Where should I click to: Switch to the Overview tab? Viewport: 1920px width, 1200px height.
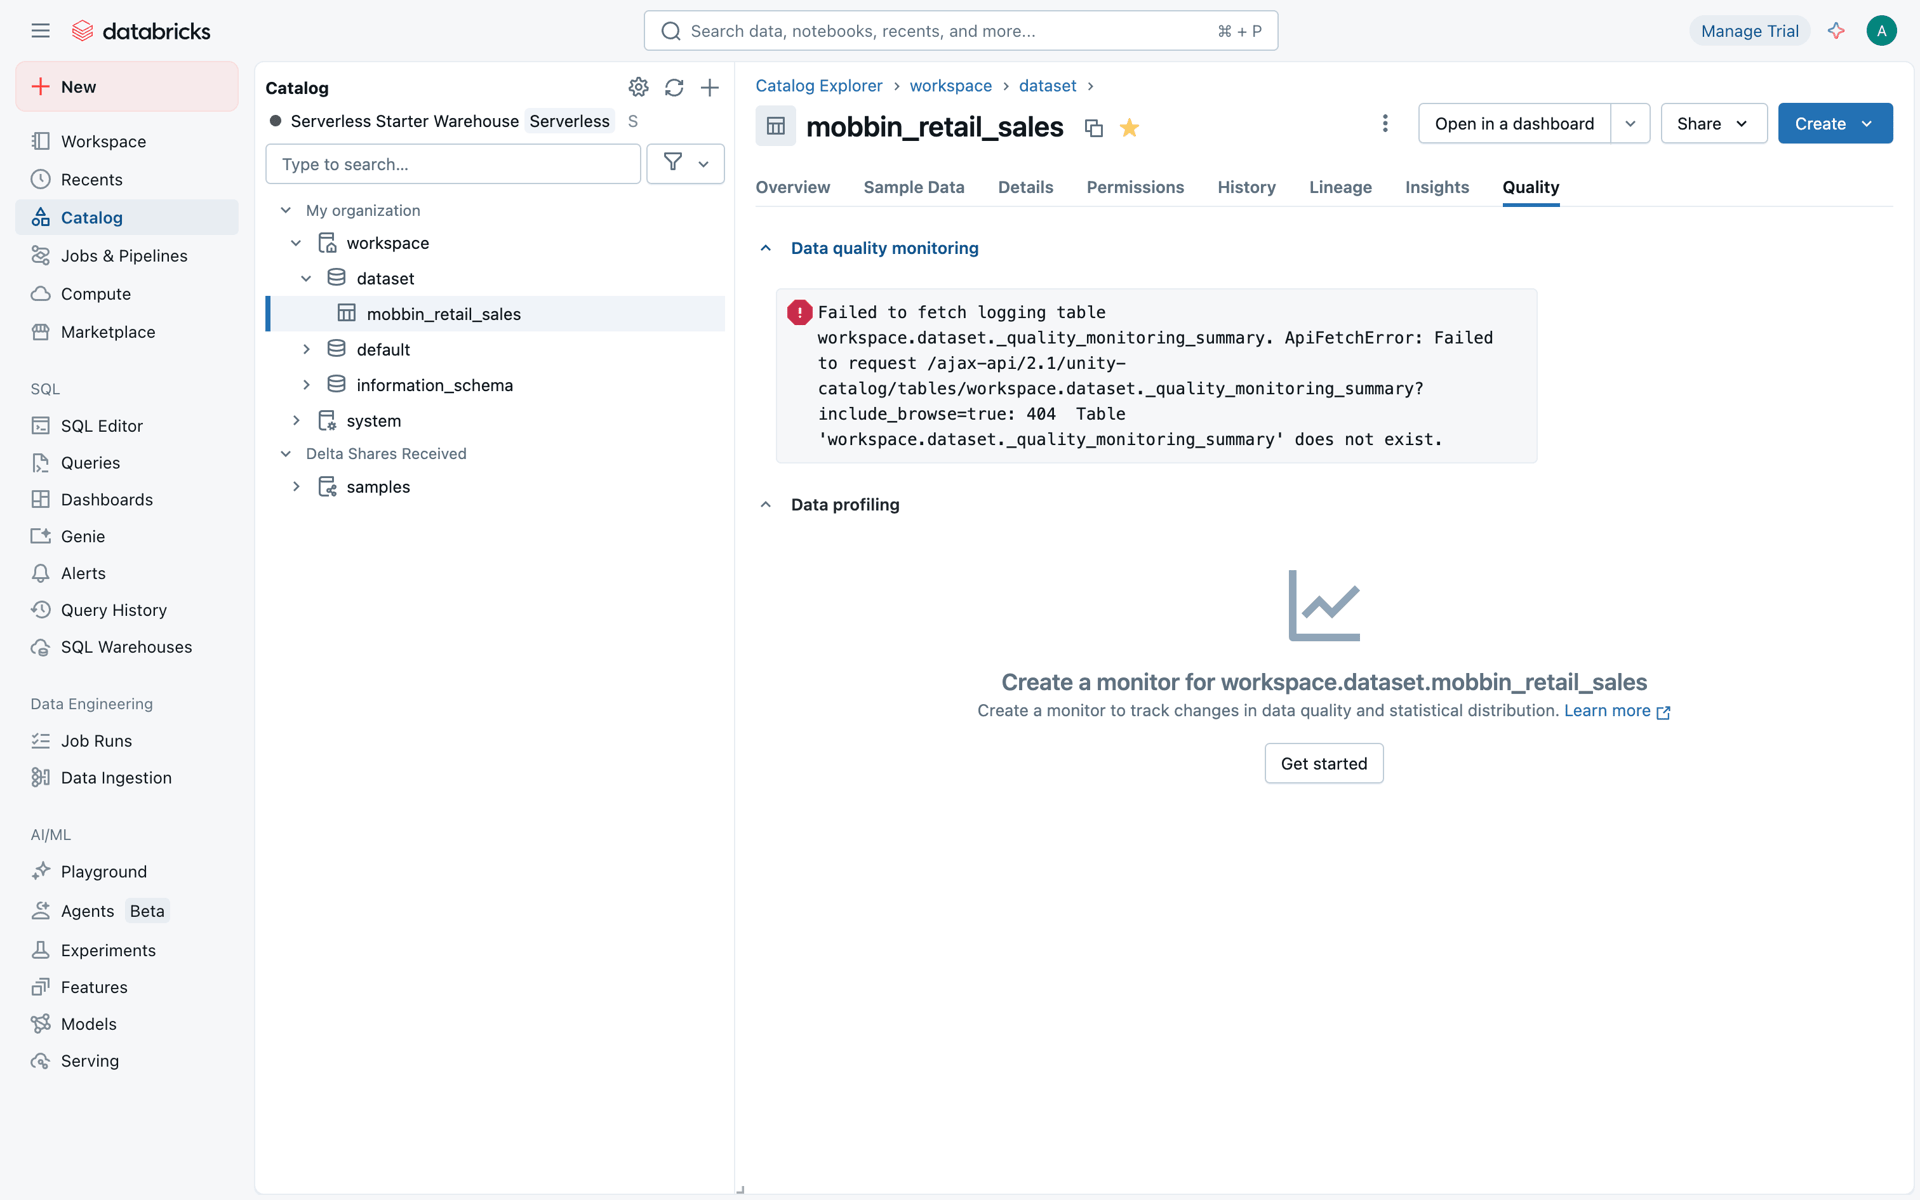(793, 187)
